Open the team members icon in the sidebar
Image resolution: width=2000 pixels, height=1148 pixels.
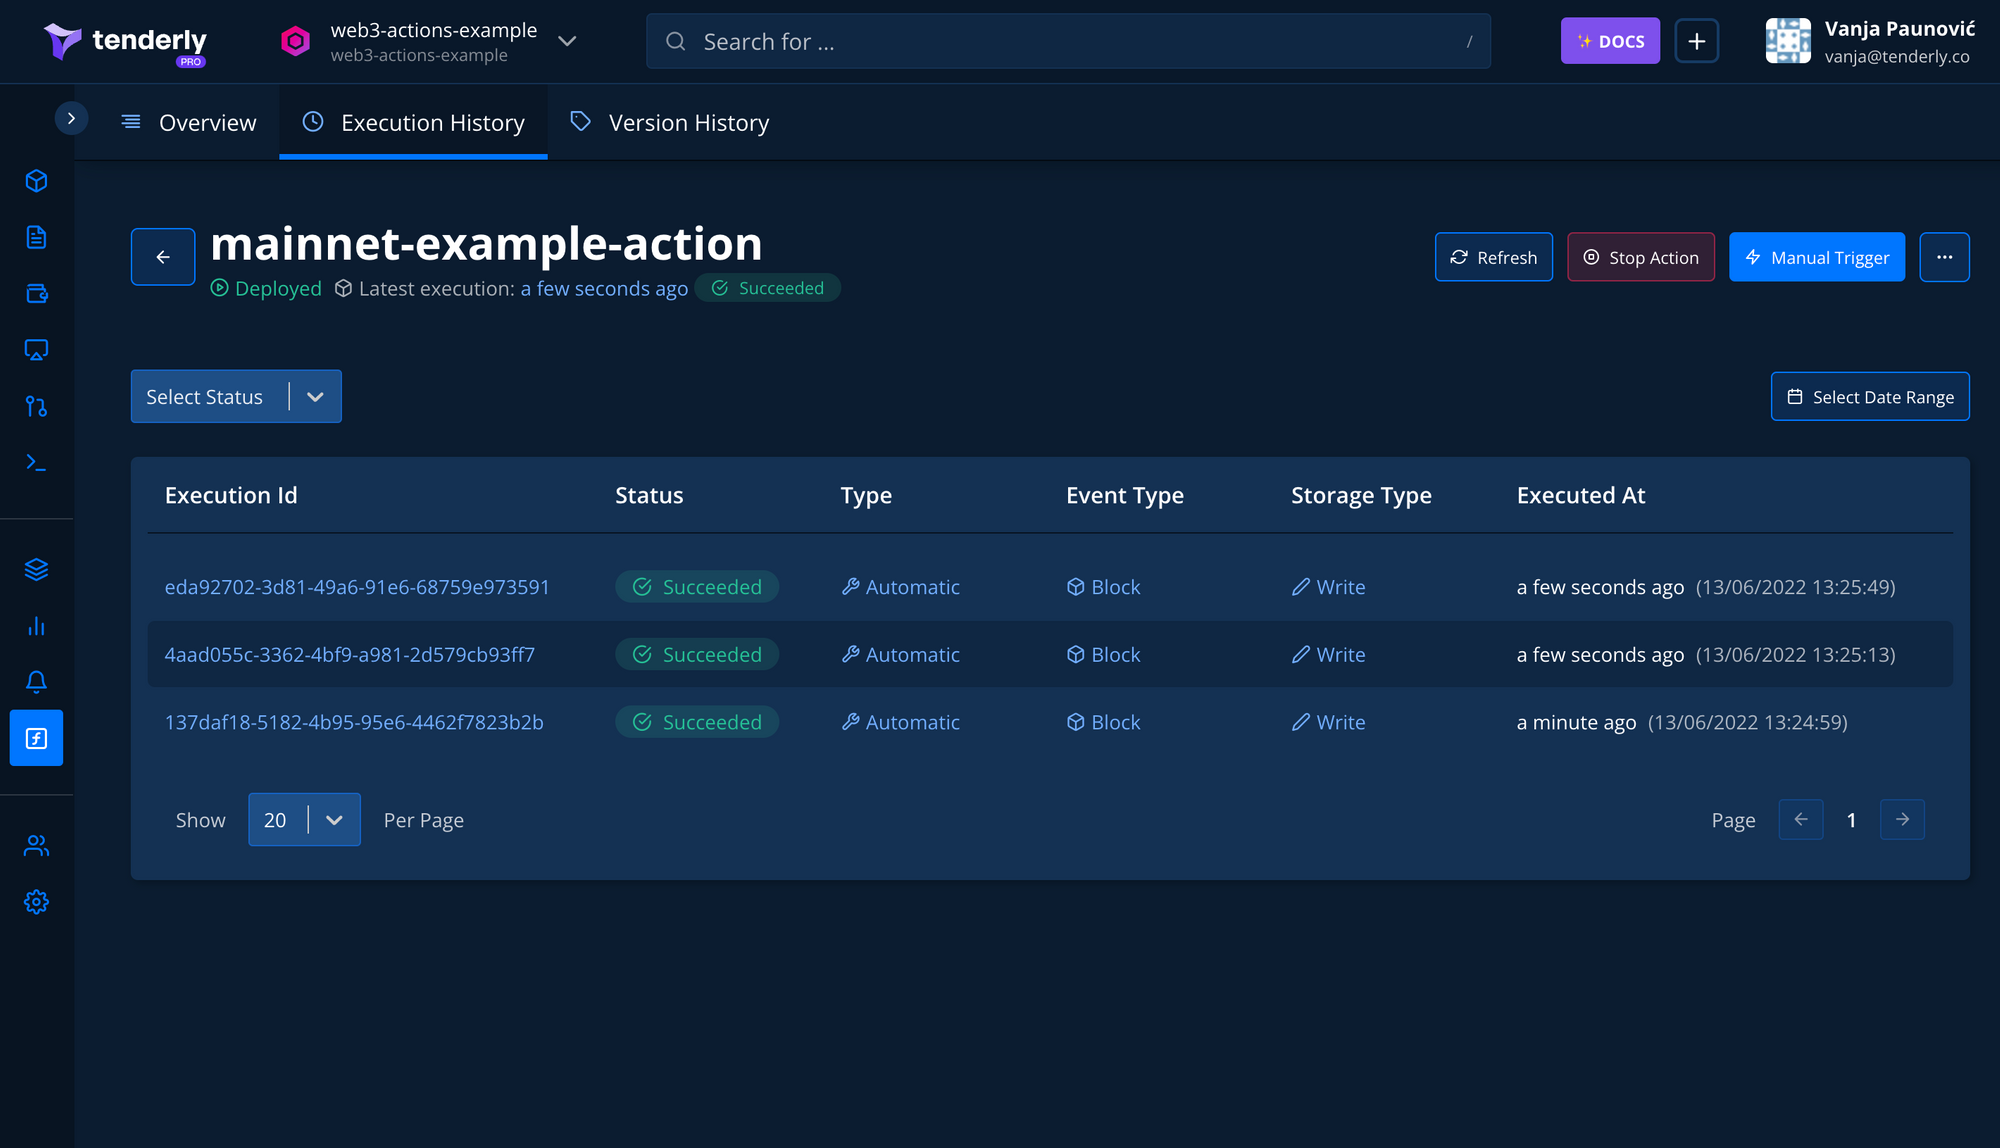36,846
